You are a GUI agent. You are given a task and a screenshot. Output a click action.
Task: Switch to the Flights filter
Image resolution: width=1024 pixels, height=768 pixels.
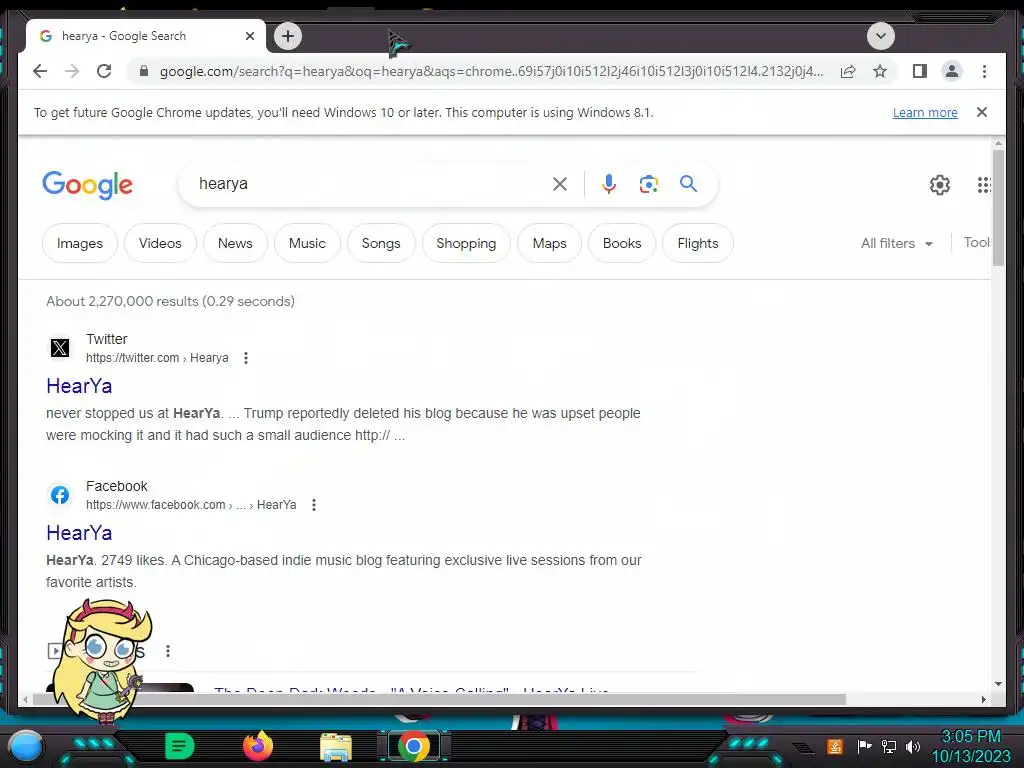(697, 243)
